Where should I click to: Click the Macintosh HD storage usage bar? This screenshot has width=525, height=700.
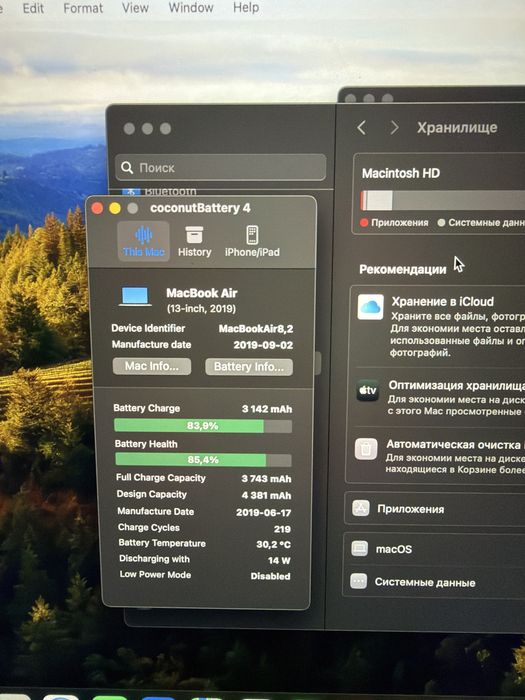[443, 200]
